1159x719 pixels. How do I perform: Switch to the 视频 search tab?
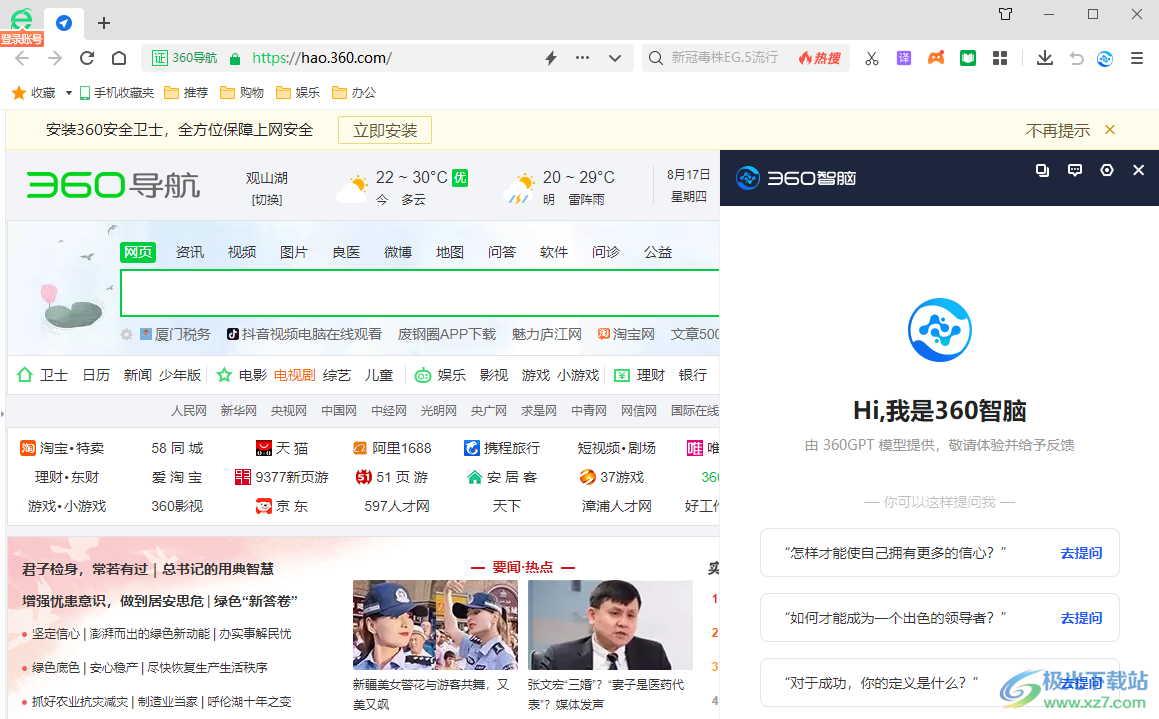click(242, 252)
